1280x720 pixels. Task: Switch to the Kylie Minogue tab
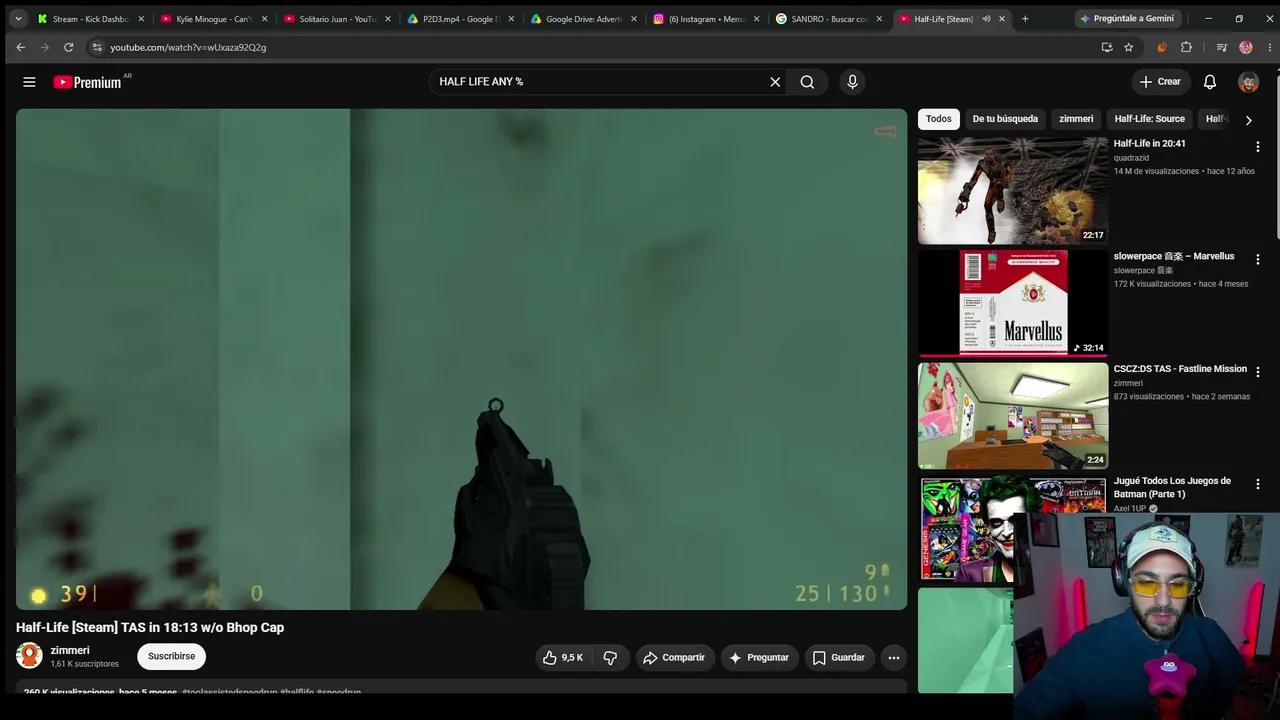(215, 19)
